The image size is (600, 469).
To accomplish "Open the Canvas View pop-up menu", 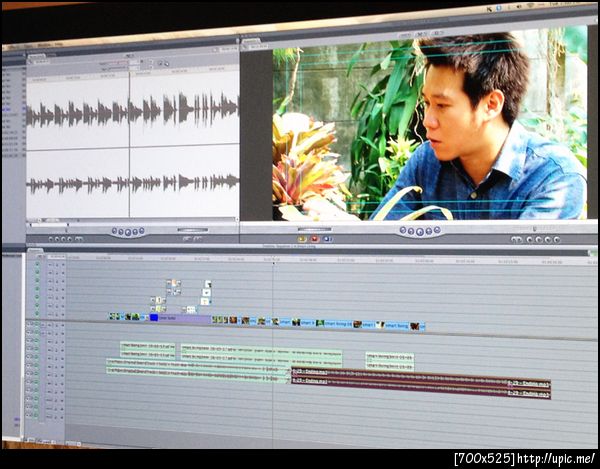I will pos(437,34).
